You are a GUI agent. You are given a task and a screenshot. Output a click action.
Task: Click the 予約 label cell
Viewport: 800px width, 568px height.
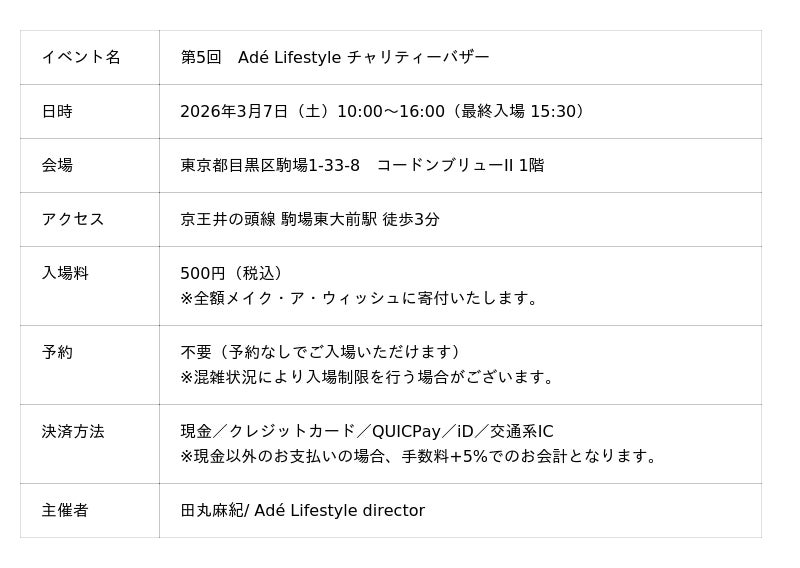(57, 352)
